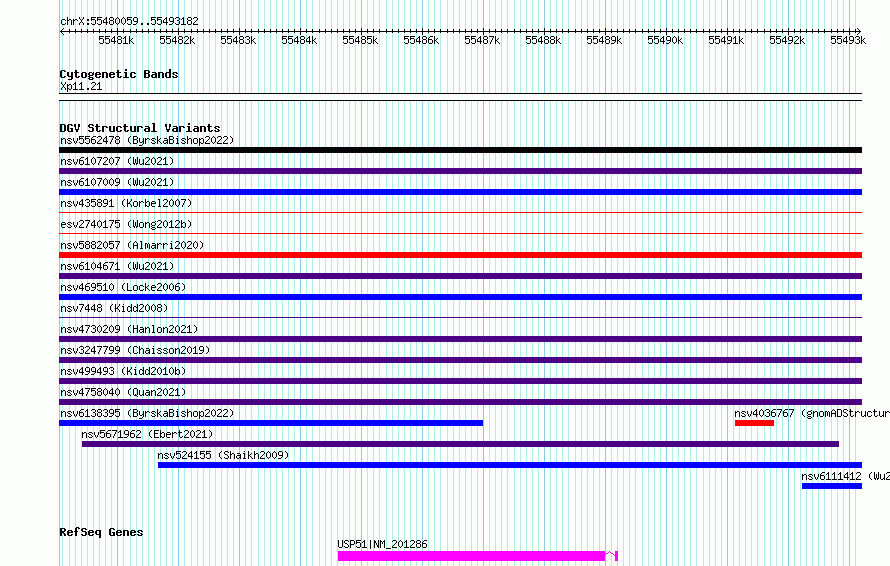Click the blue nsv469510 variant bar
Image resolution: width=890 pixels, height=566 pixels.
[x=460, y=297]
